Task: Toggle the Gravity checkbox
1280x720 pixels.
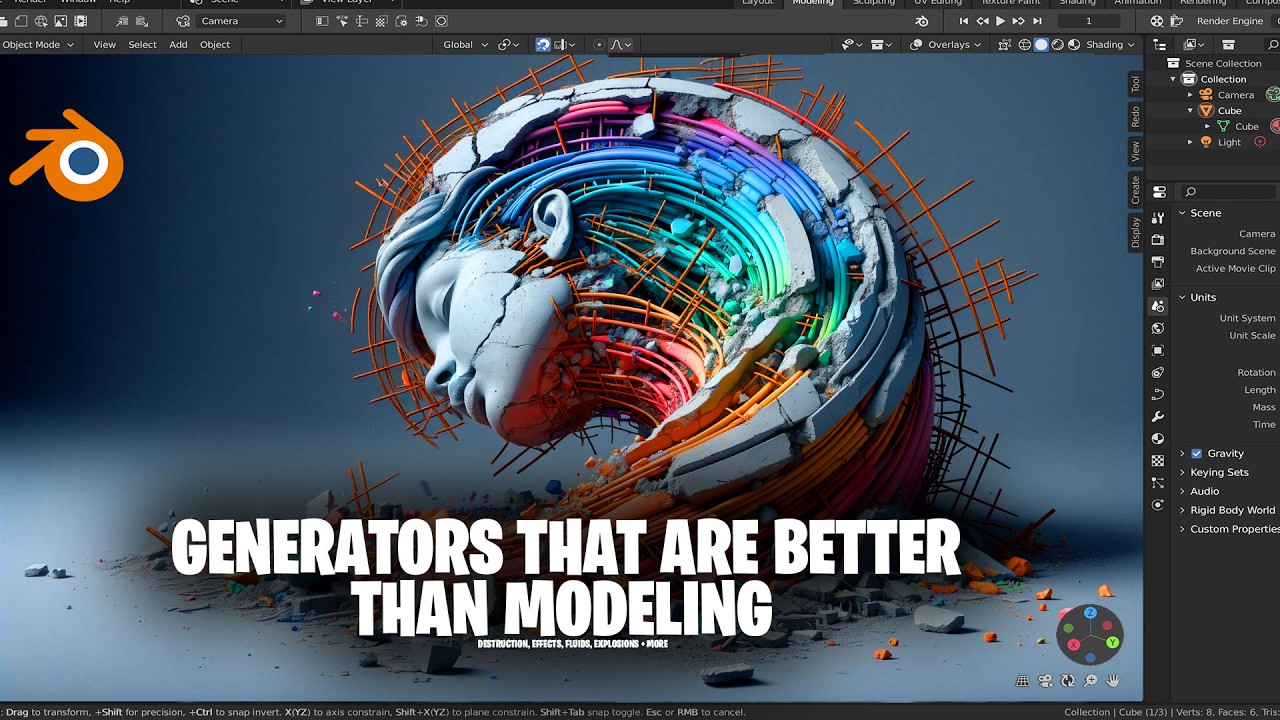Action: pos(1196,454)
